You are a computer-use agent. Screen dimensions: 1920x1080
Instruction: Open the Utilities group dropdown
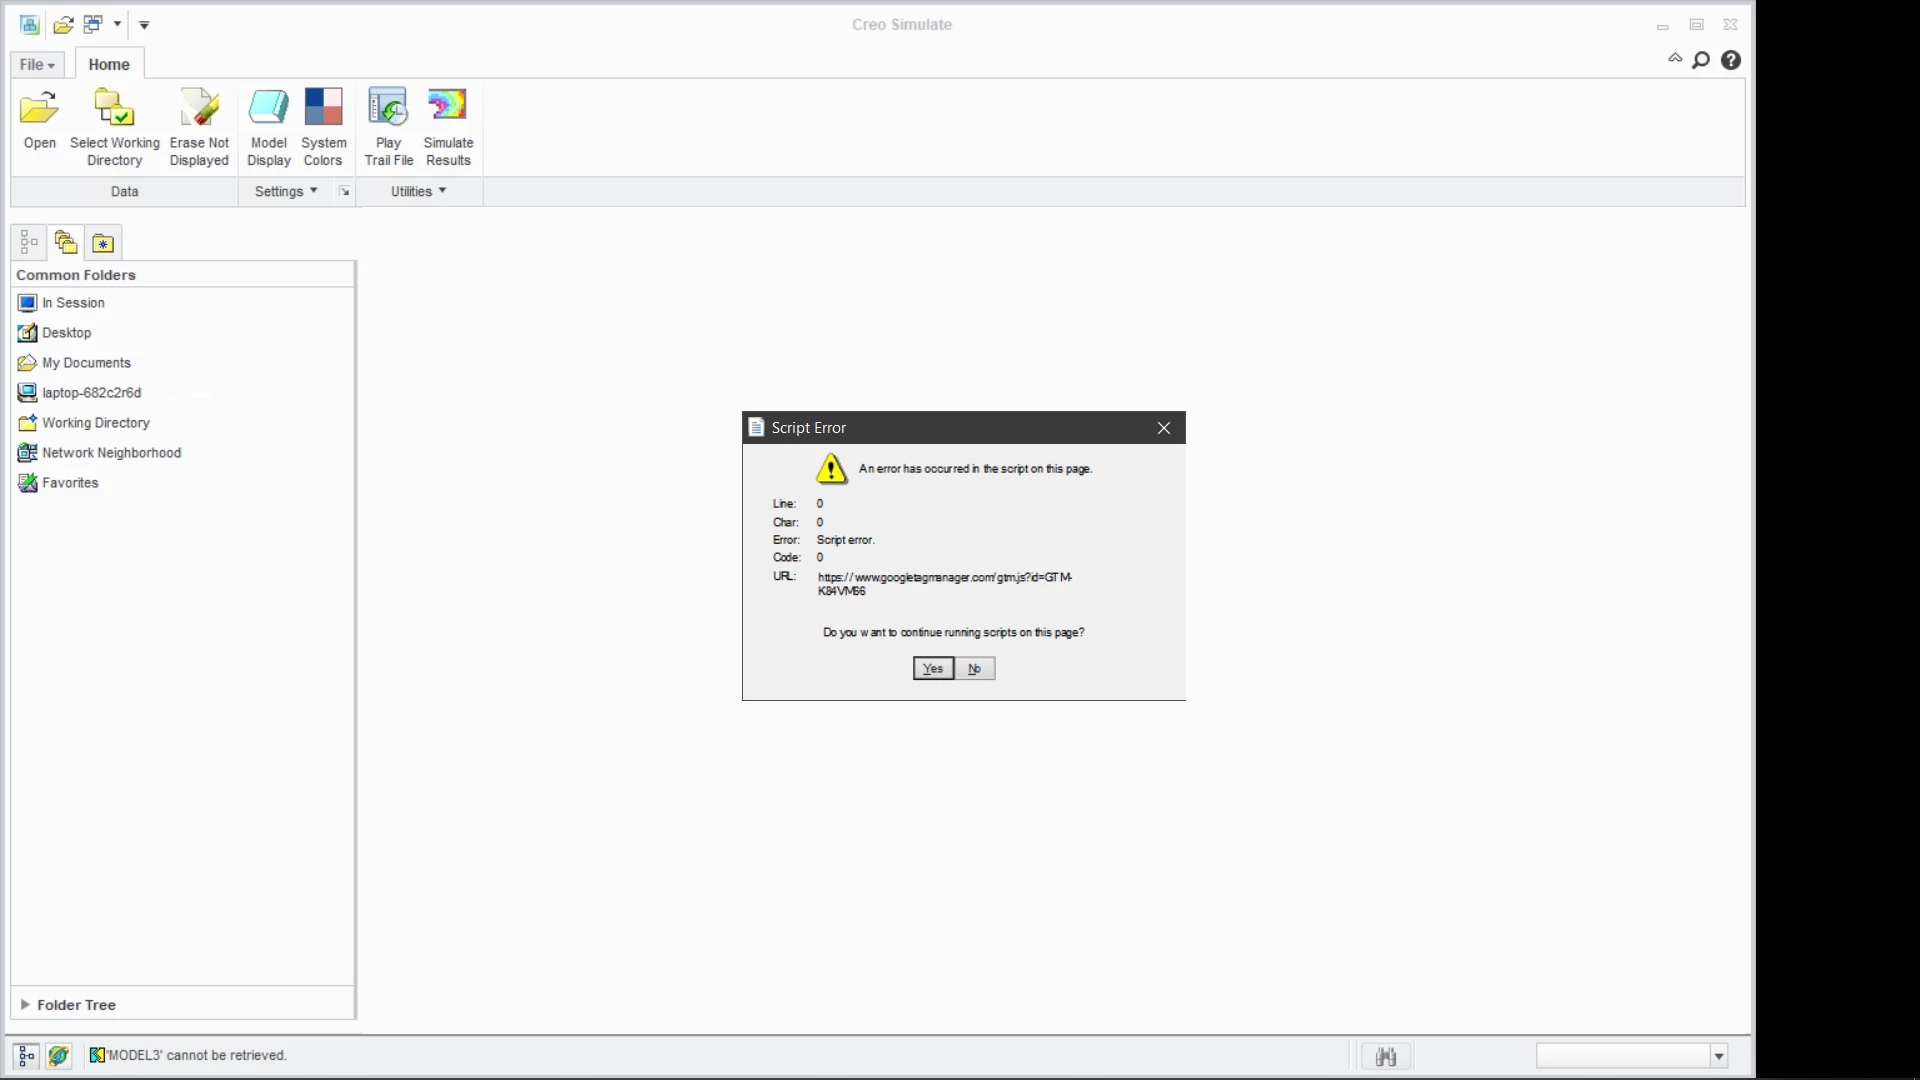418,191
